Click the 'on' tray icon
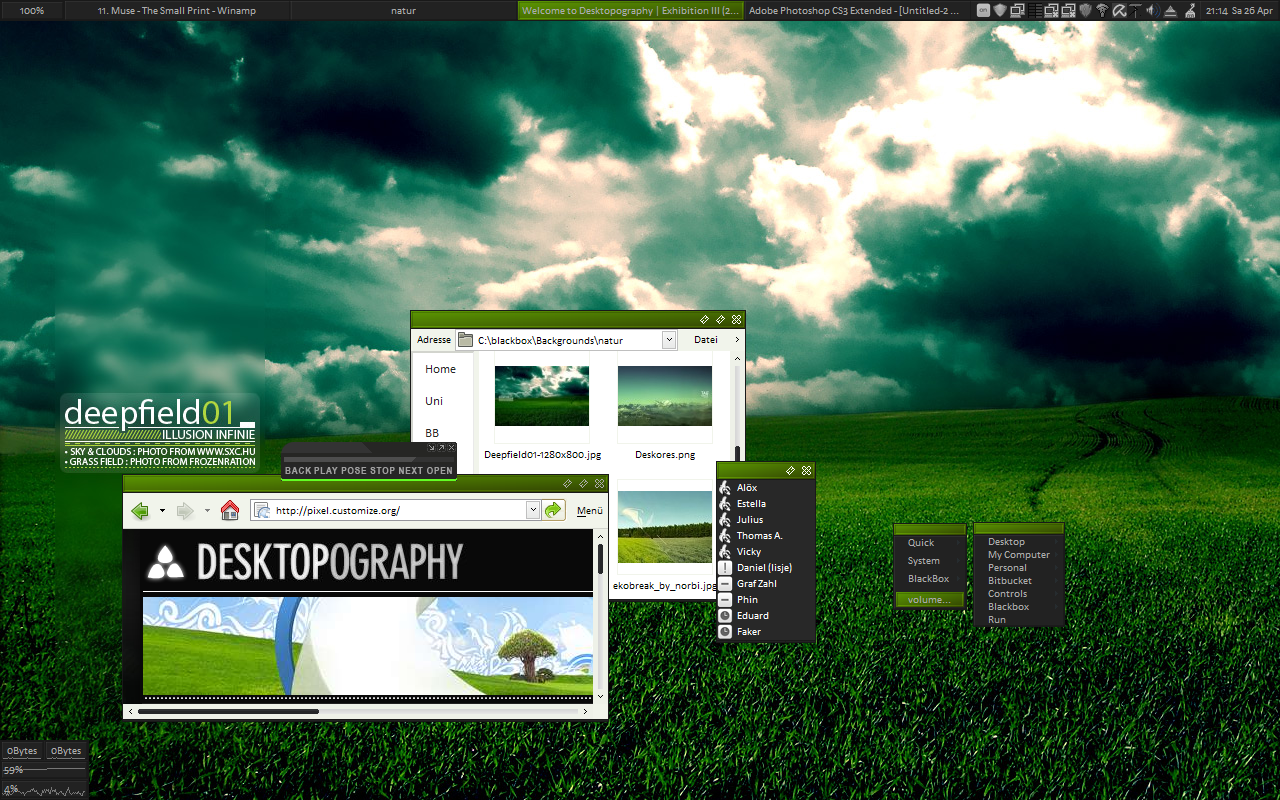 click(983, 10)
